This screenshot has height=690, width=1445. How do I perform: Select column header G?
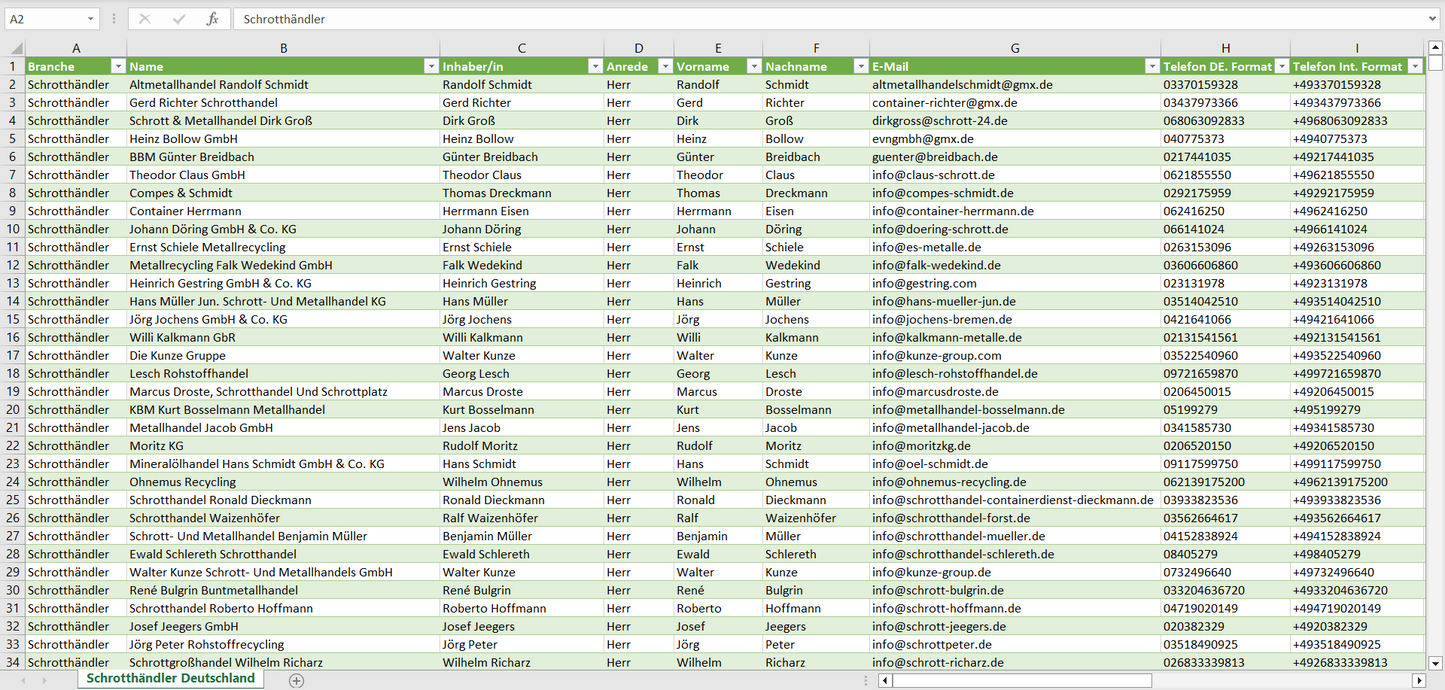pyautogui.click(x=1015, y=48)
